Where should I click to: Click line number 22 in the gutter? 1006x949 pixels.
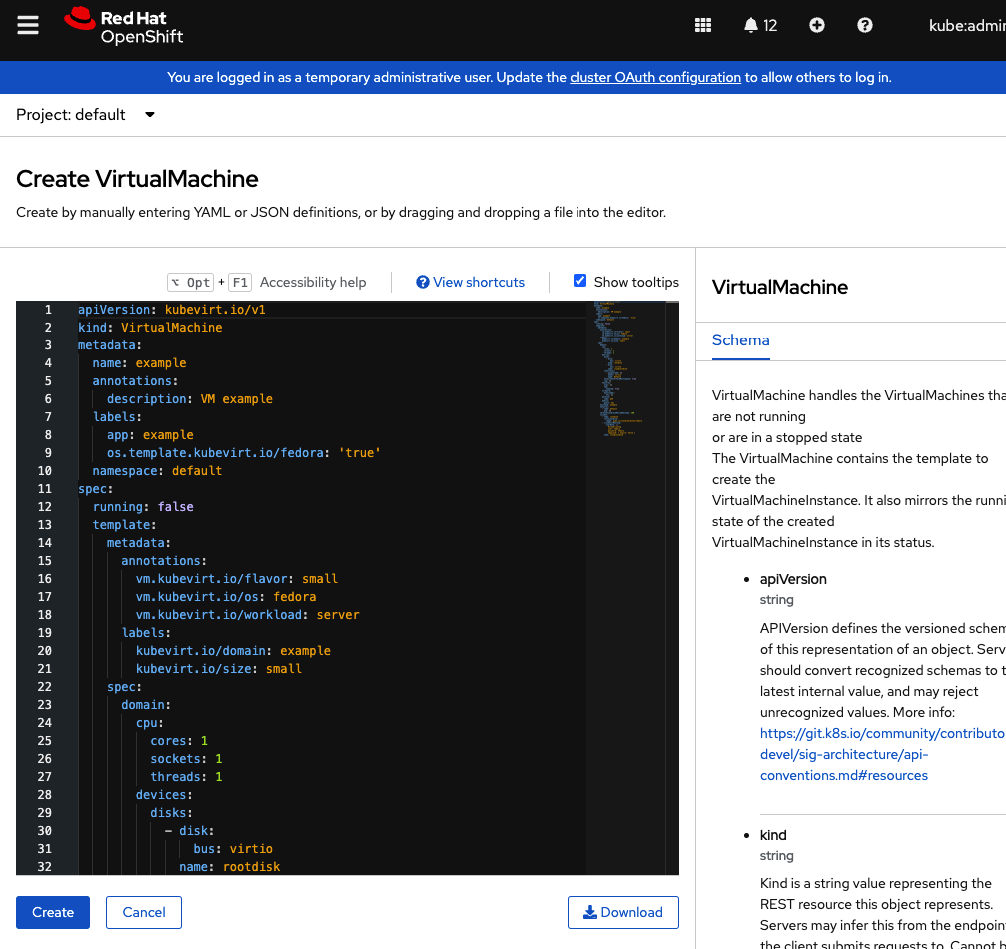point(44,687)
